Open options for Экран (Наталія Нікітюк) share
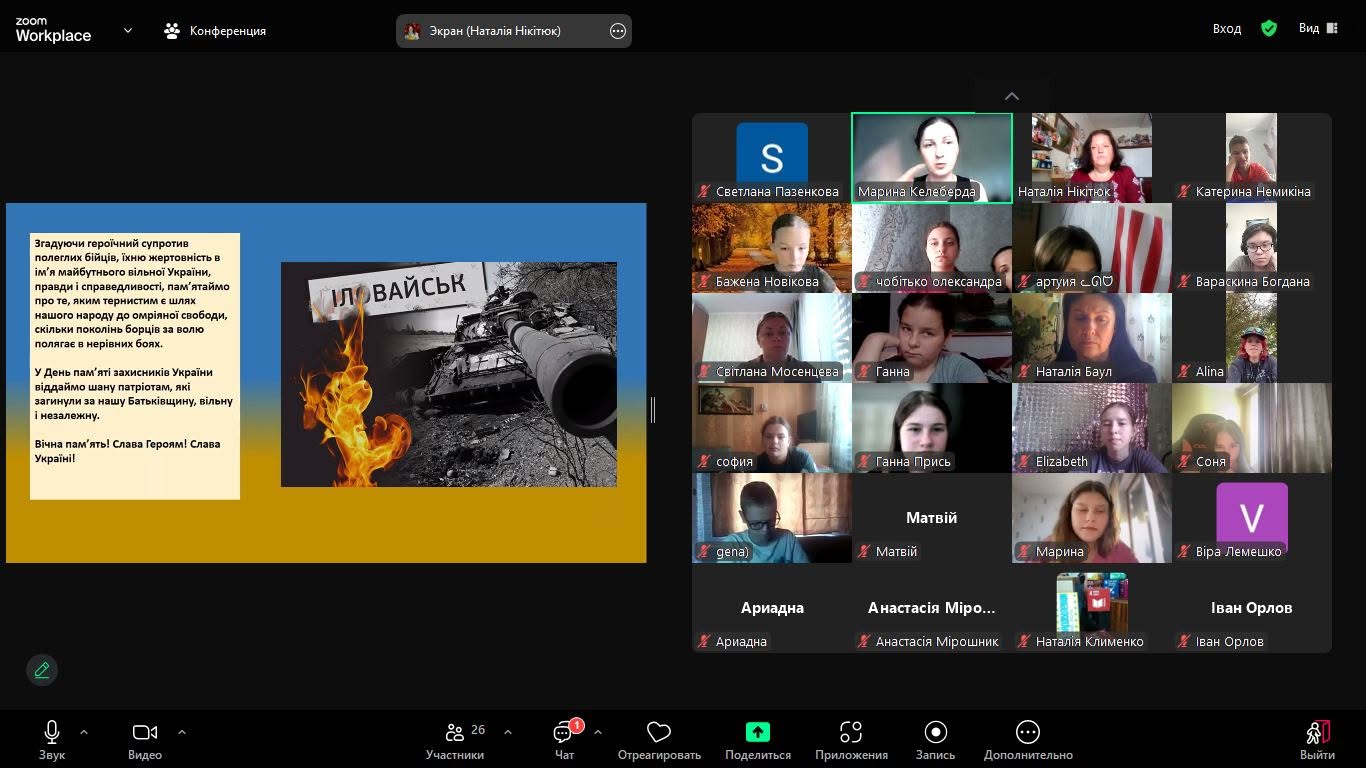The height and width of the screenshot is (768, 1366). tap(618, 31)
